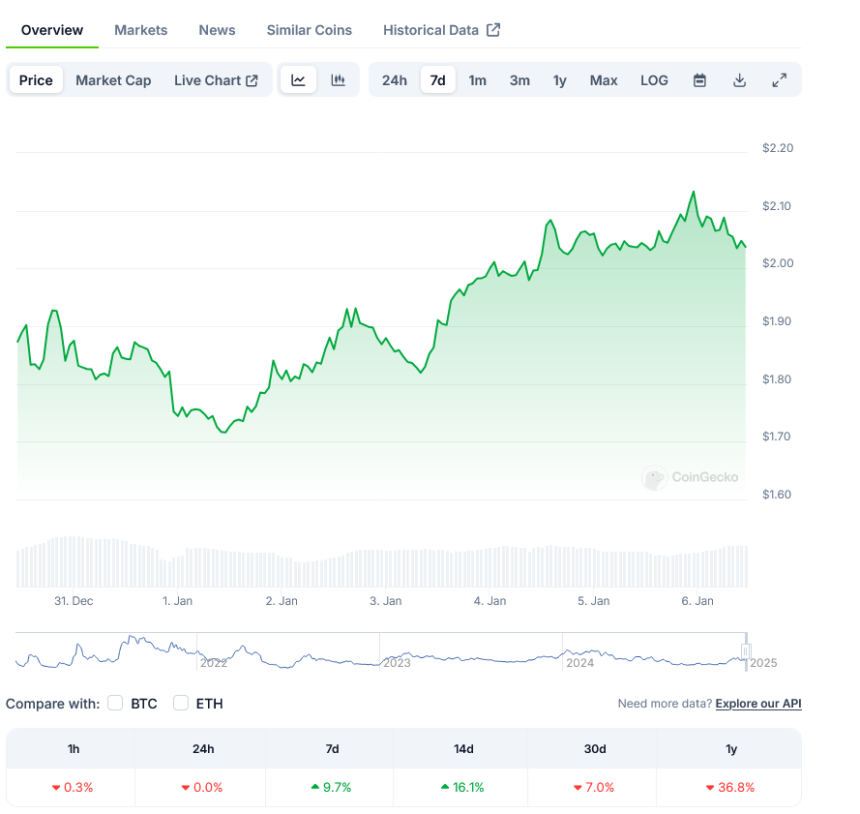Click Explore our API link
860x814 pixels.
[x=758, y=704]
